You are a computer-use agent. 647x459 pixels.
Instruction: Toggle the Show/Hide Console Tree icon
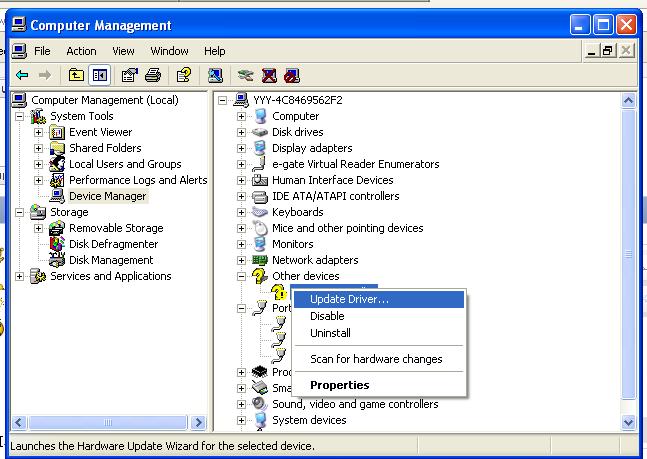100,75
